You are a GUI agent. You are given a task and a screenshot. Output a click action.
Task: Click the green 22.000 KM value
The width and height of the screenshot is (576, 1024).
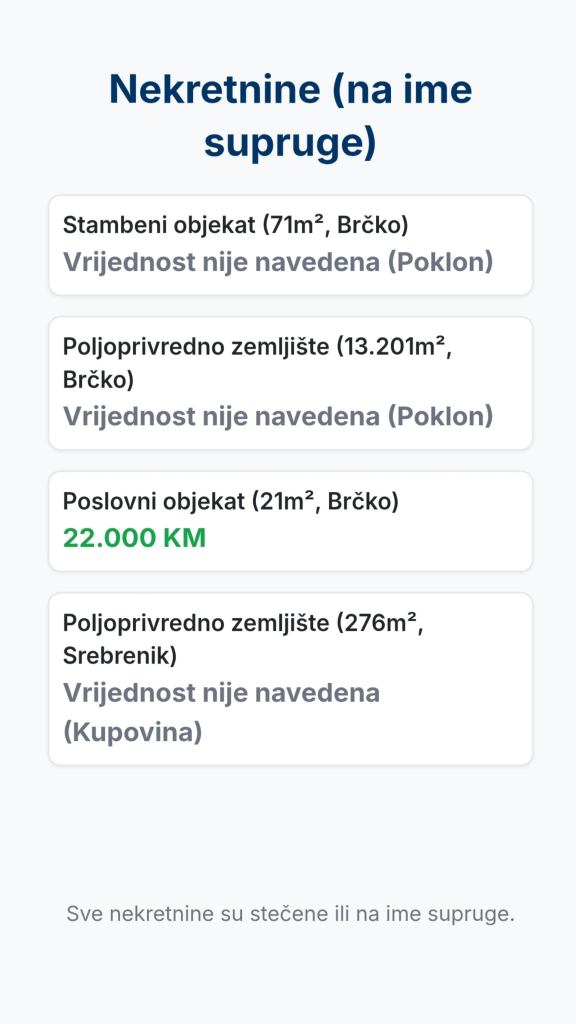(x=135, y=538)
